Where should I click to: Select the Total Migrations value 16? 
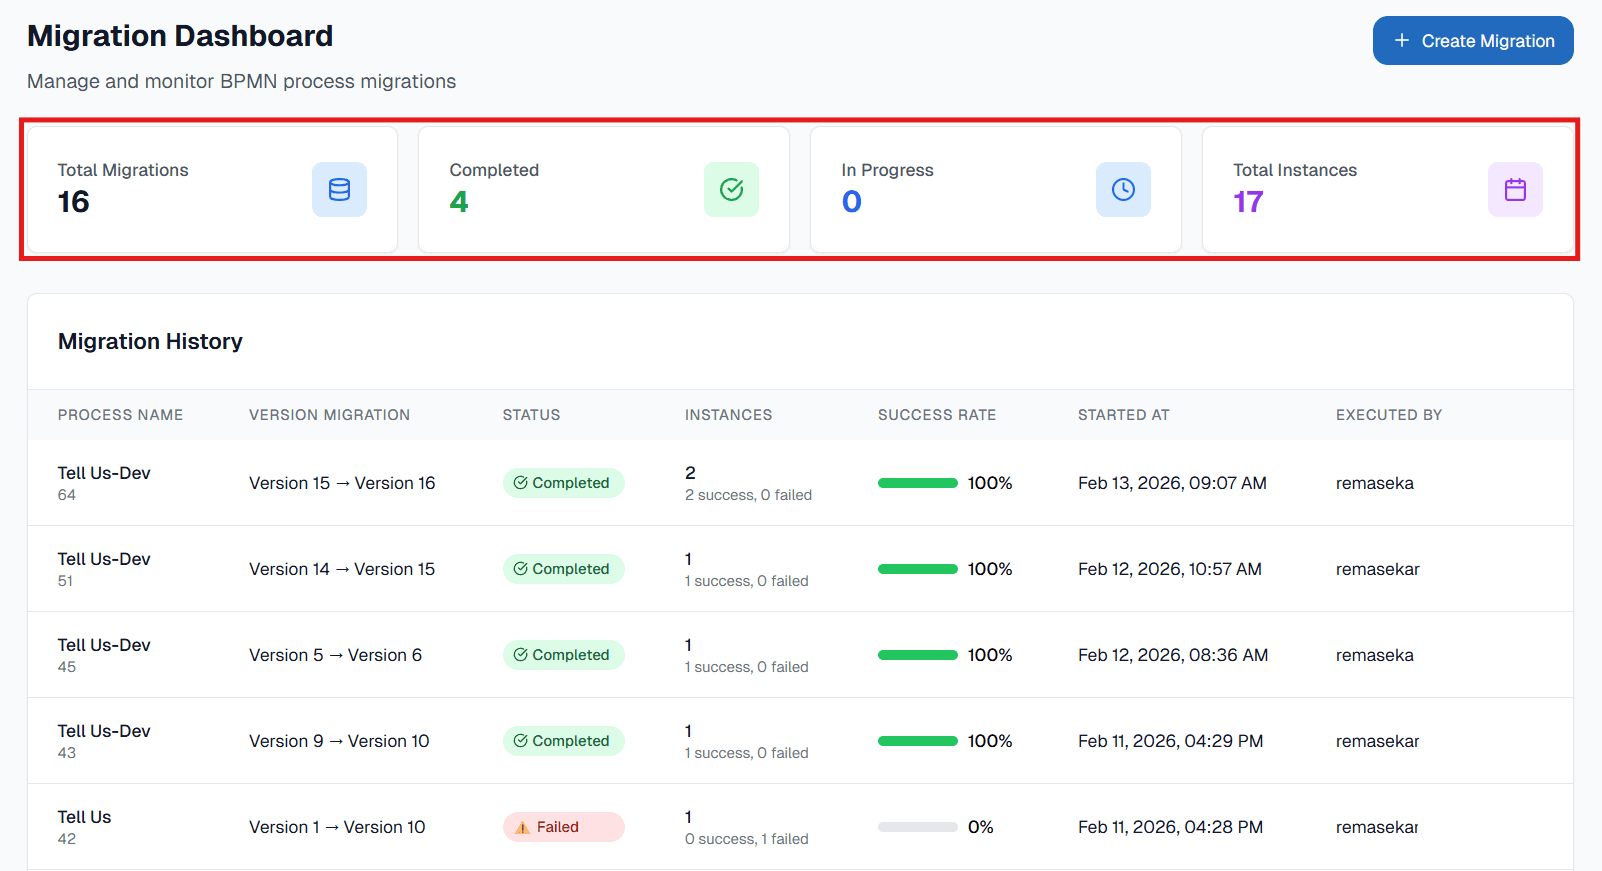74,202
